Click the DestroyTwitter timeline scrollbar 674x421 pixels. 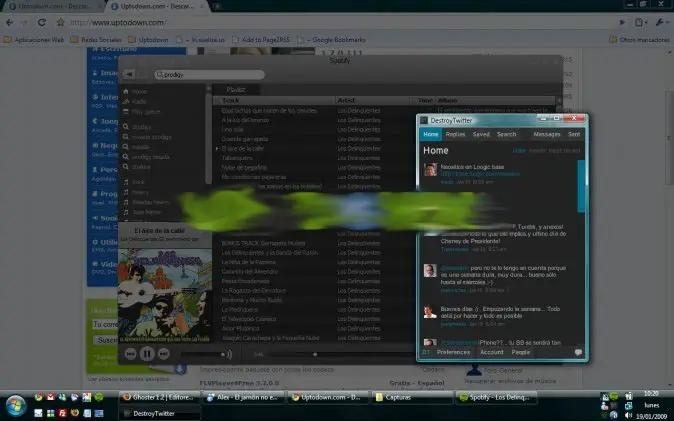[x=581, y=187]
